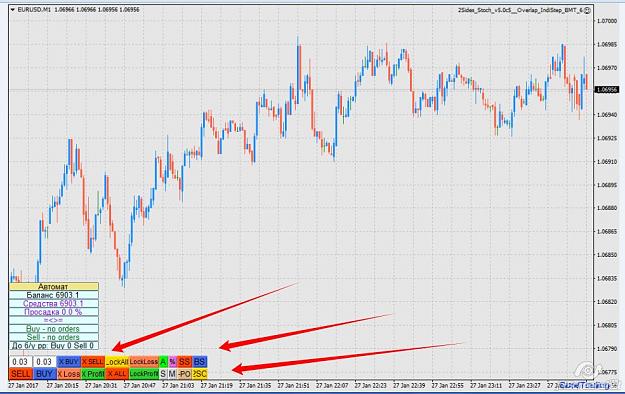Click the X SELL close button
The height and width of the screenshot is (394, 625).
pyautogui.click(x=93, y=362)
